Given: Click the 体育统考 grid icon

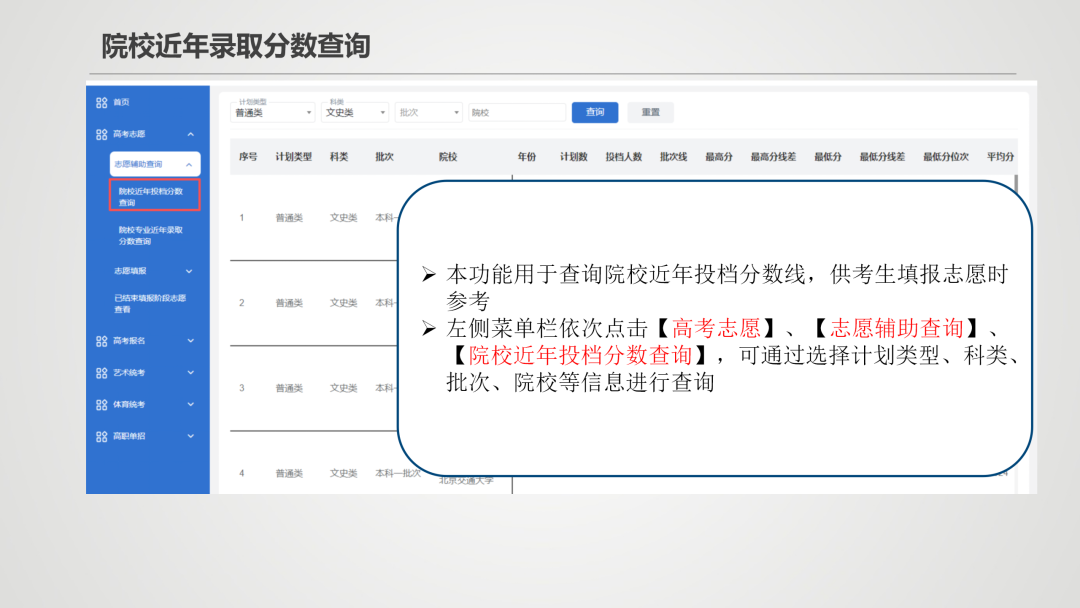Looking at the screenshot, I should coord(102,404).
